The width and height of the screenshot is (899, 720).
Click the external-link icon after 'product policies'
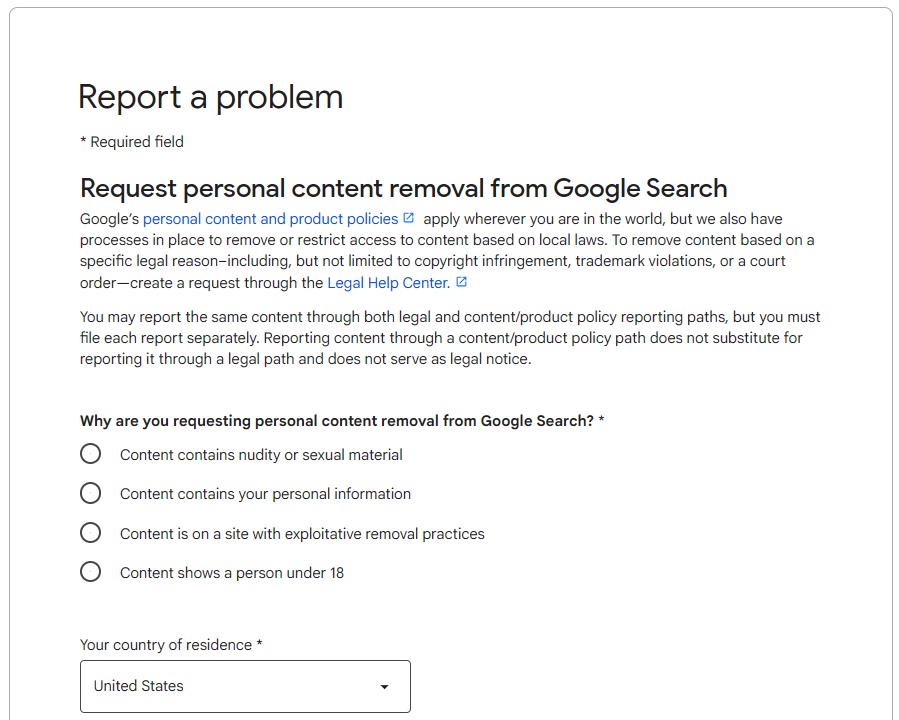tap(409, 218)
